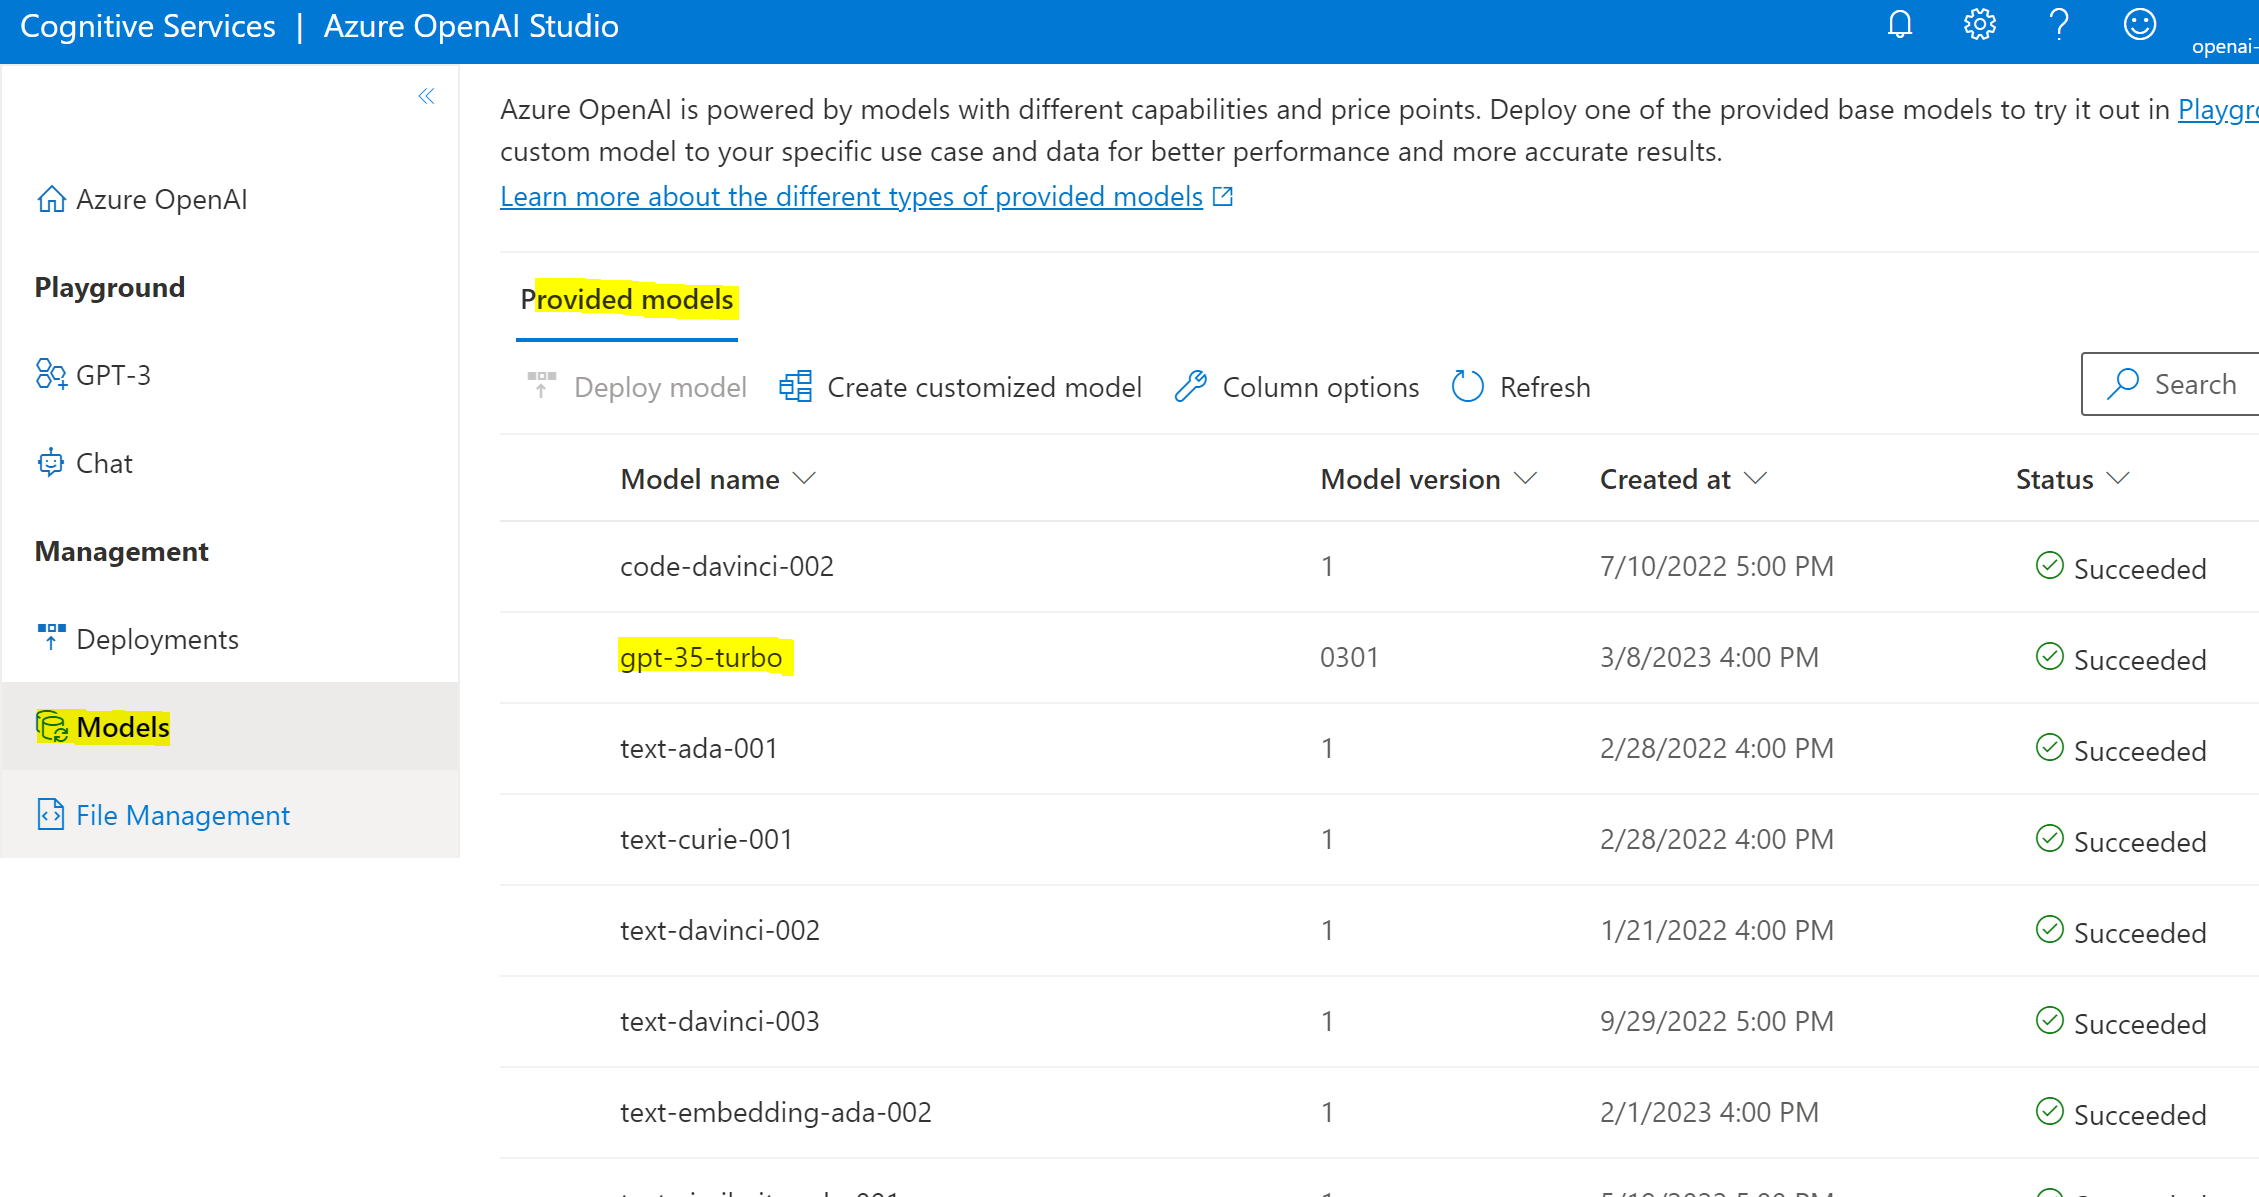Expand the Model version column chevron

coord(1525,479)
